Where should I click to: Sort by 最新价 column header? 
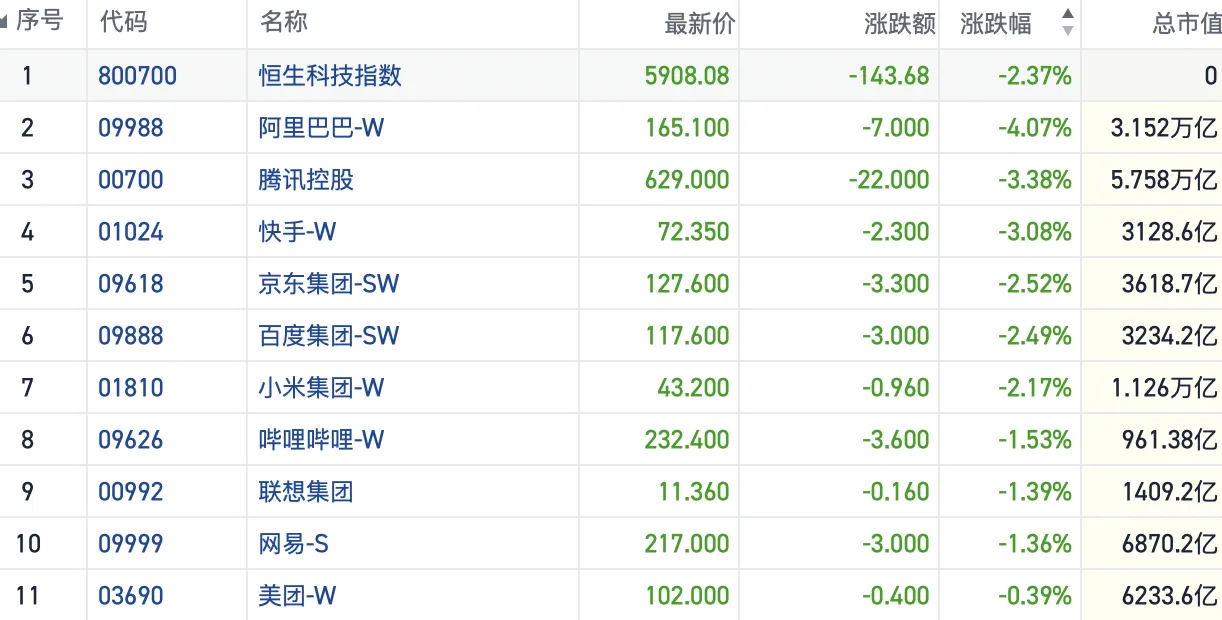[x=699, y=24]
